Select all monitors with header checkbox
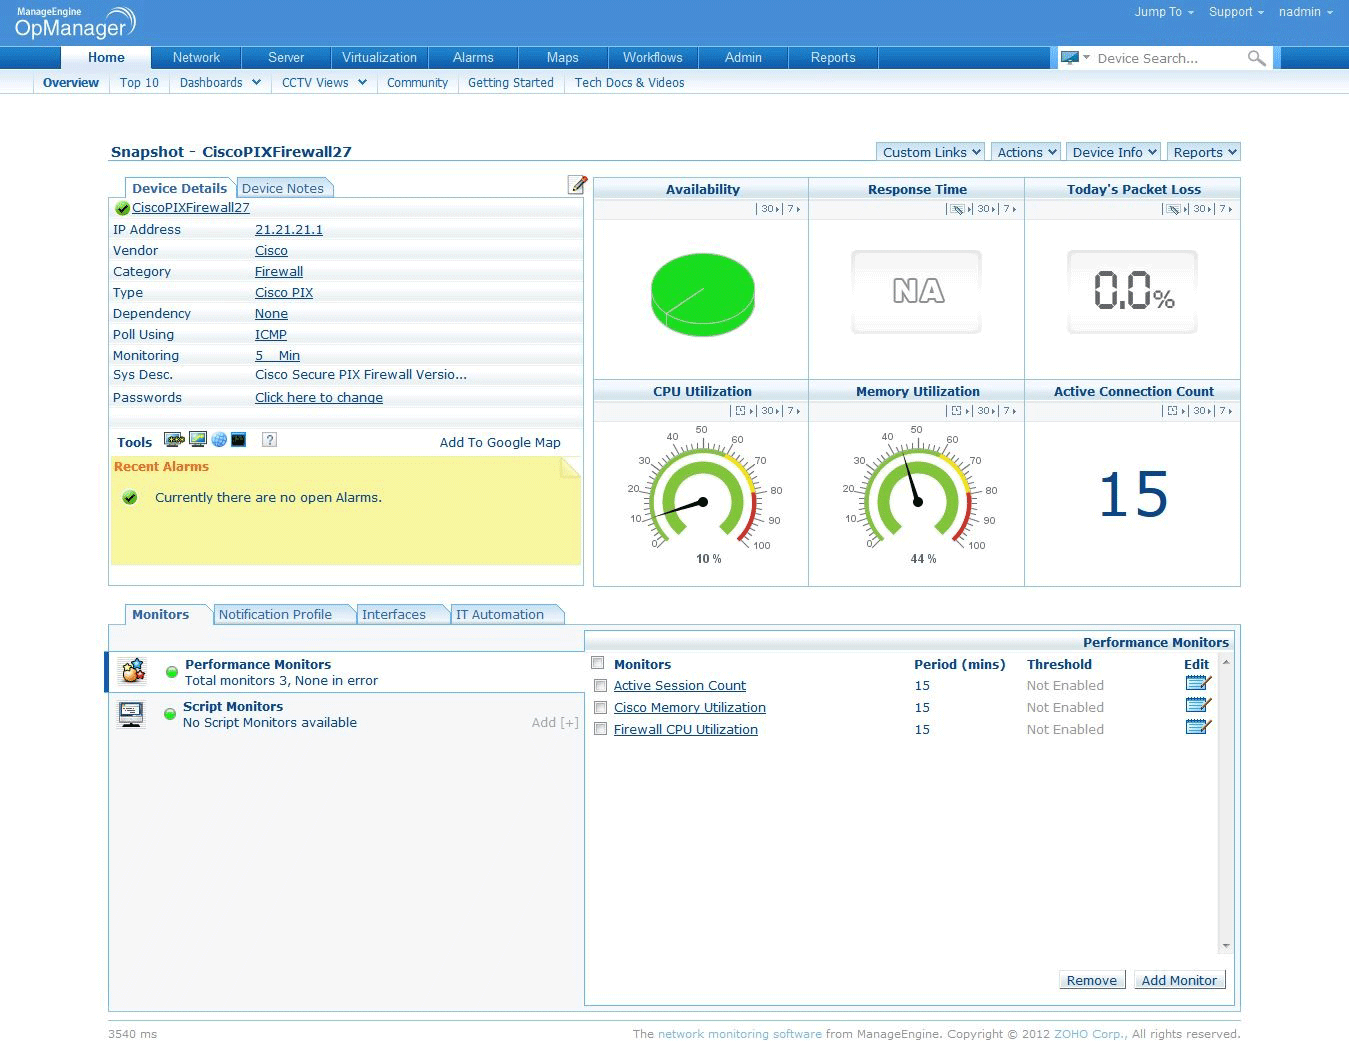The width and height of the screenshot is (1349, 1041). click(x=598, y=663)
